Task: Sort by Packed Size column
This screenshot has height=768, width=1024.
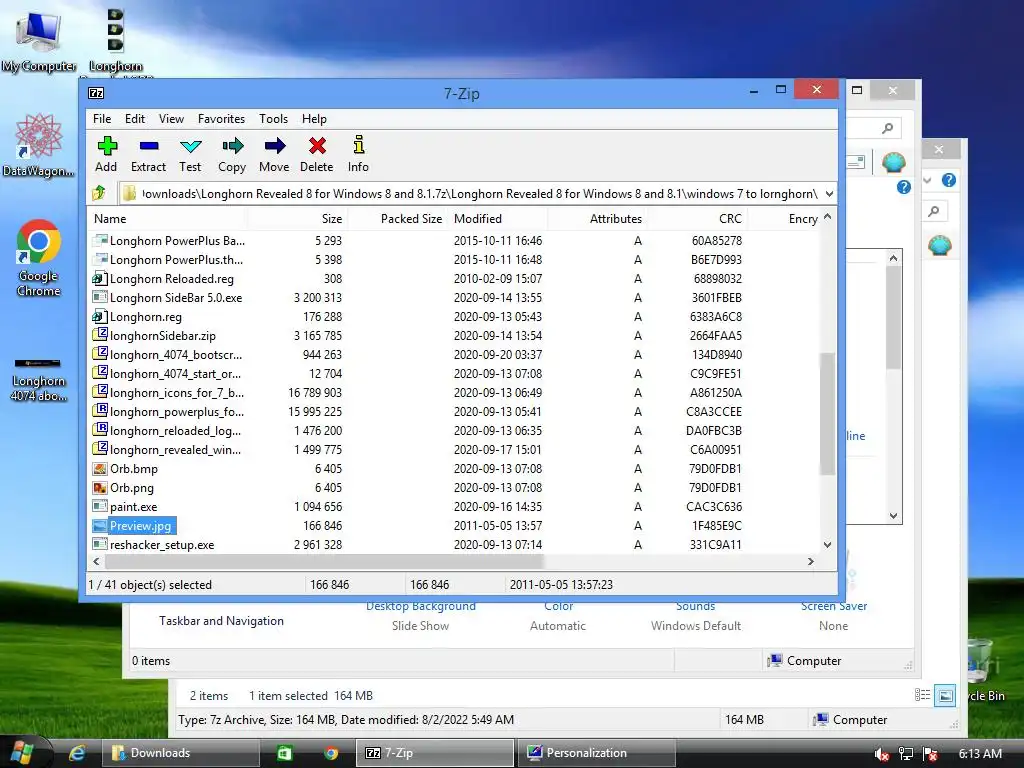Action: [x=397, y=219]
